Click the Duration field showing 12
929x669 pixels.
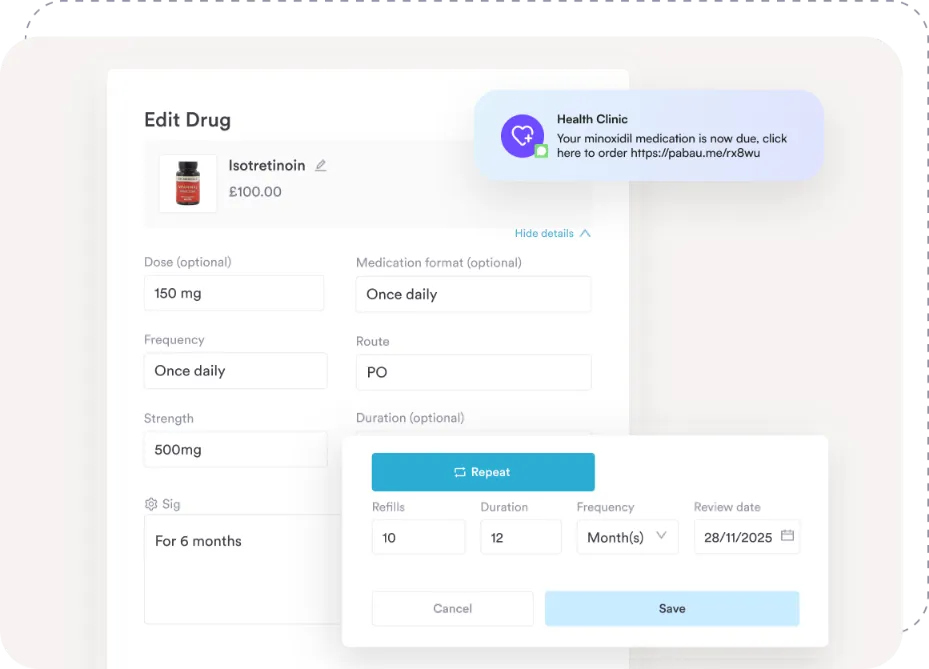[x=520, y=537]
